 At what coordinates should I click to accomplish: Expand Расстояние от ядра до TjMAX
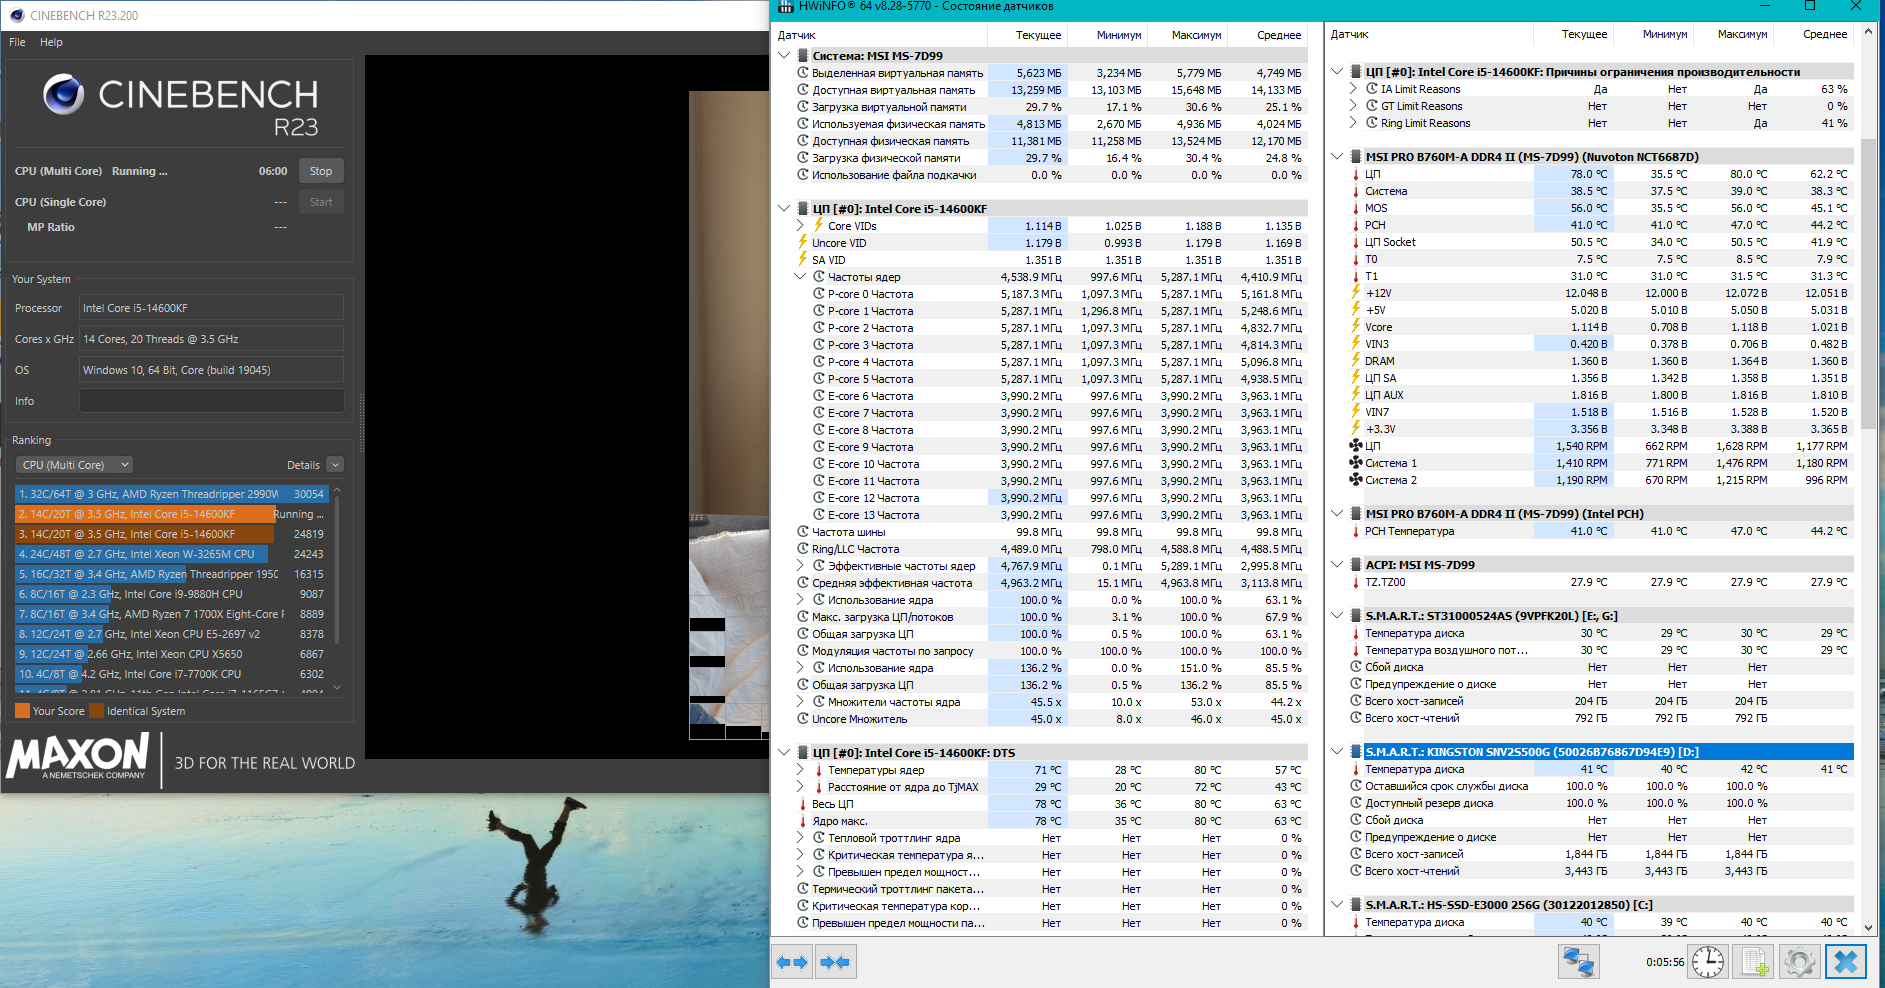pos(801,787)
